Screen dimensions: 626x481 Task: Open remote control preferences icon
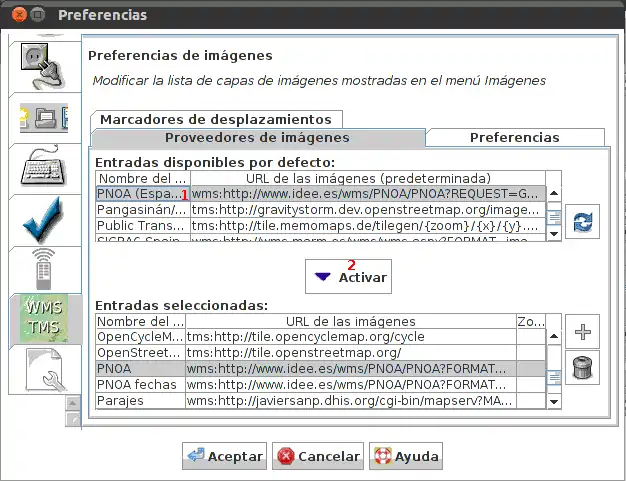(x=42, y=268)
